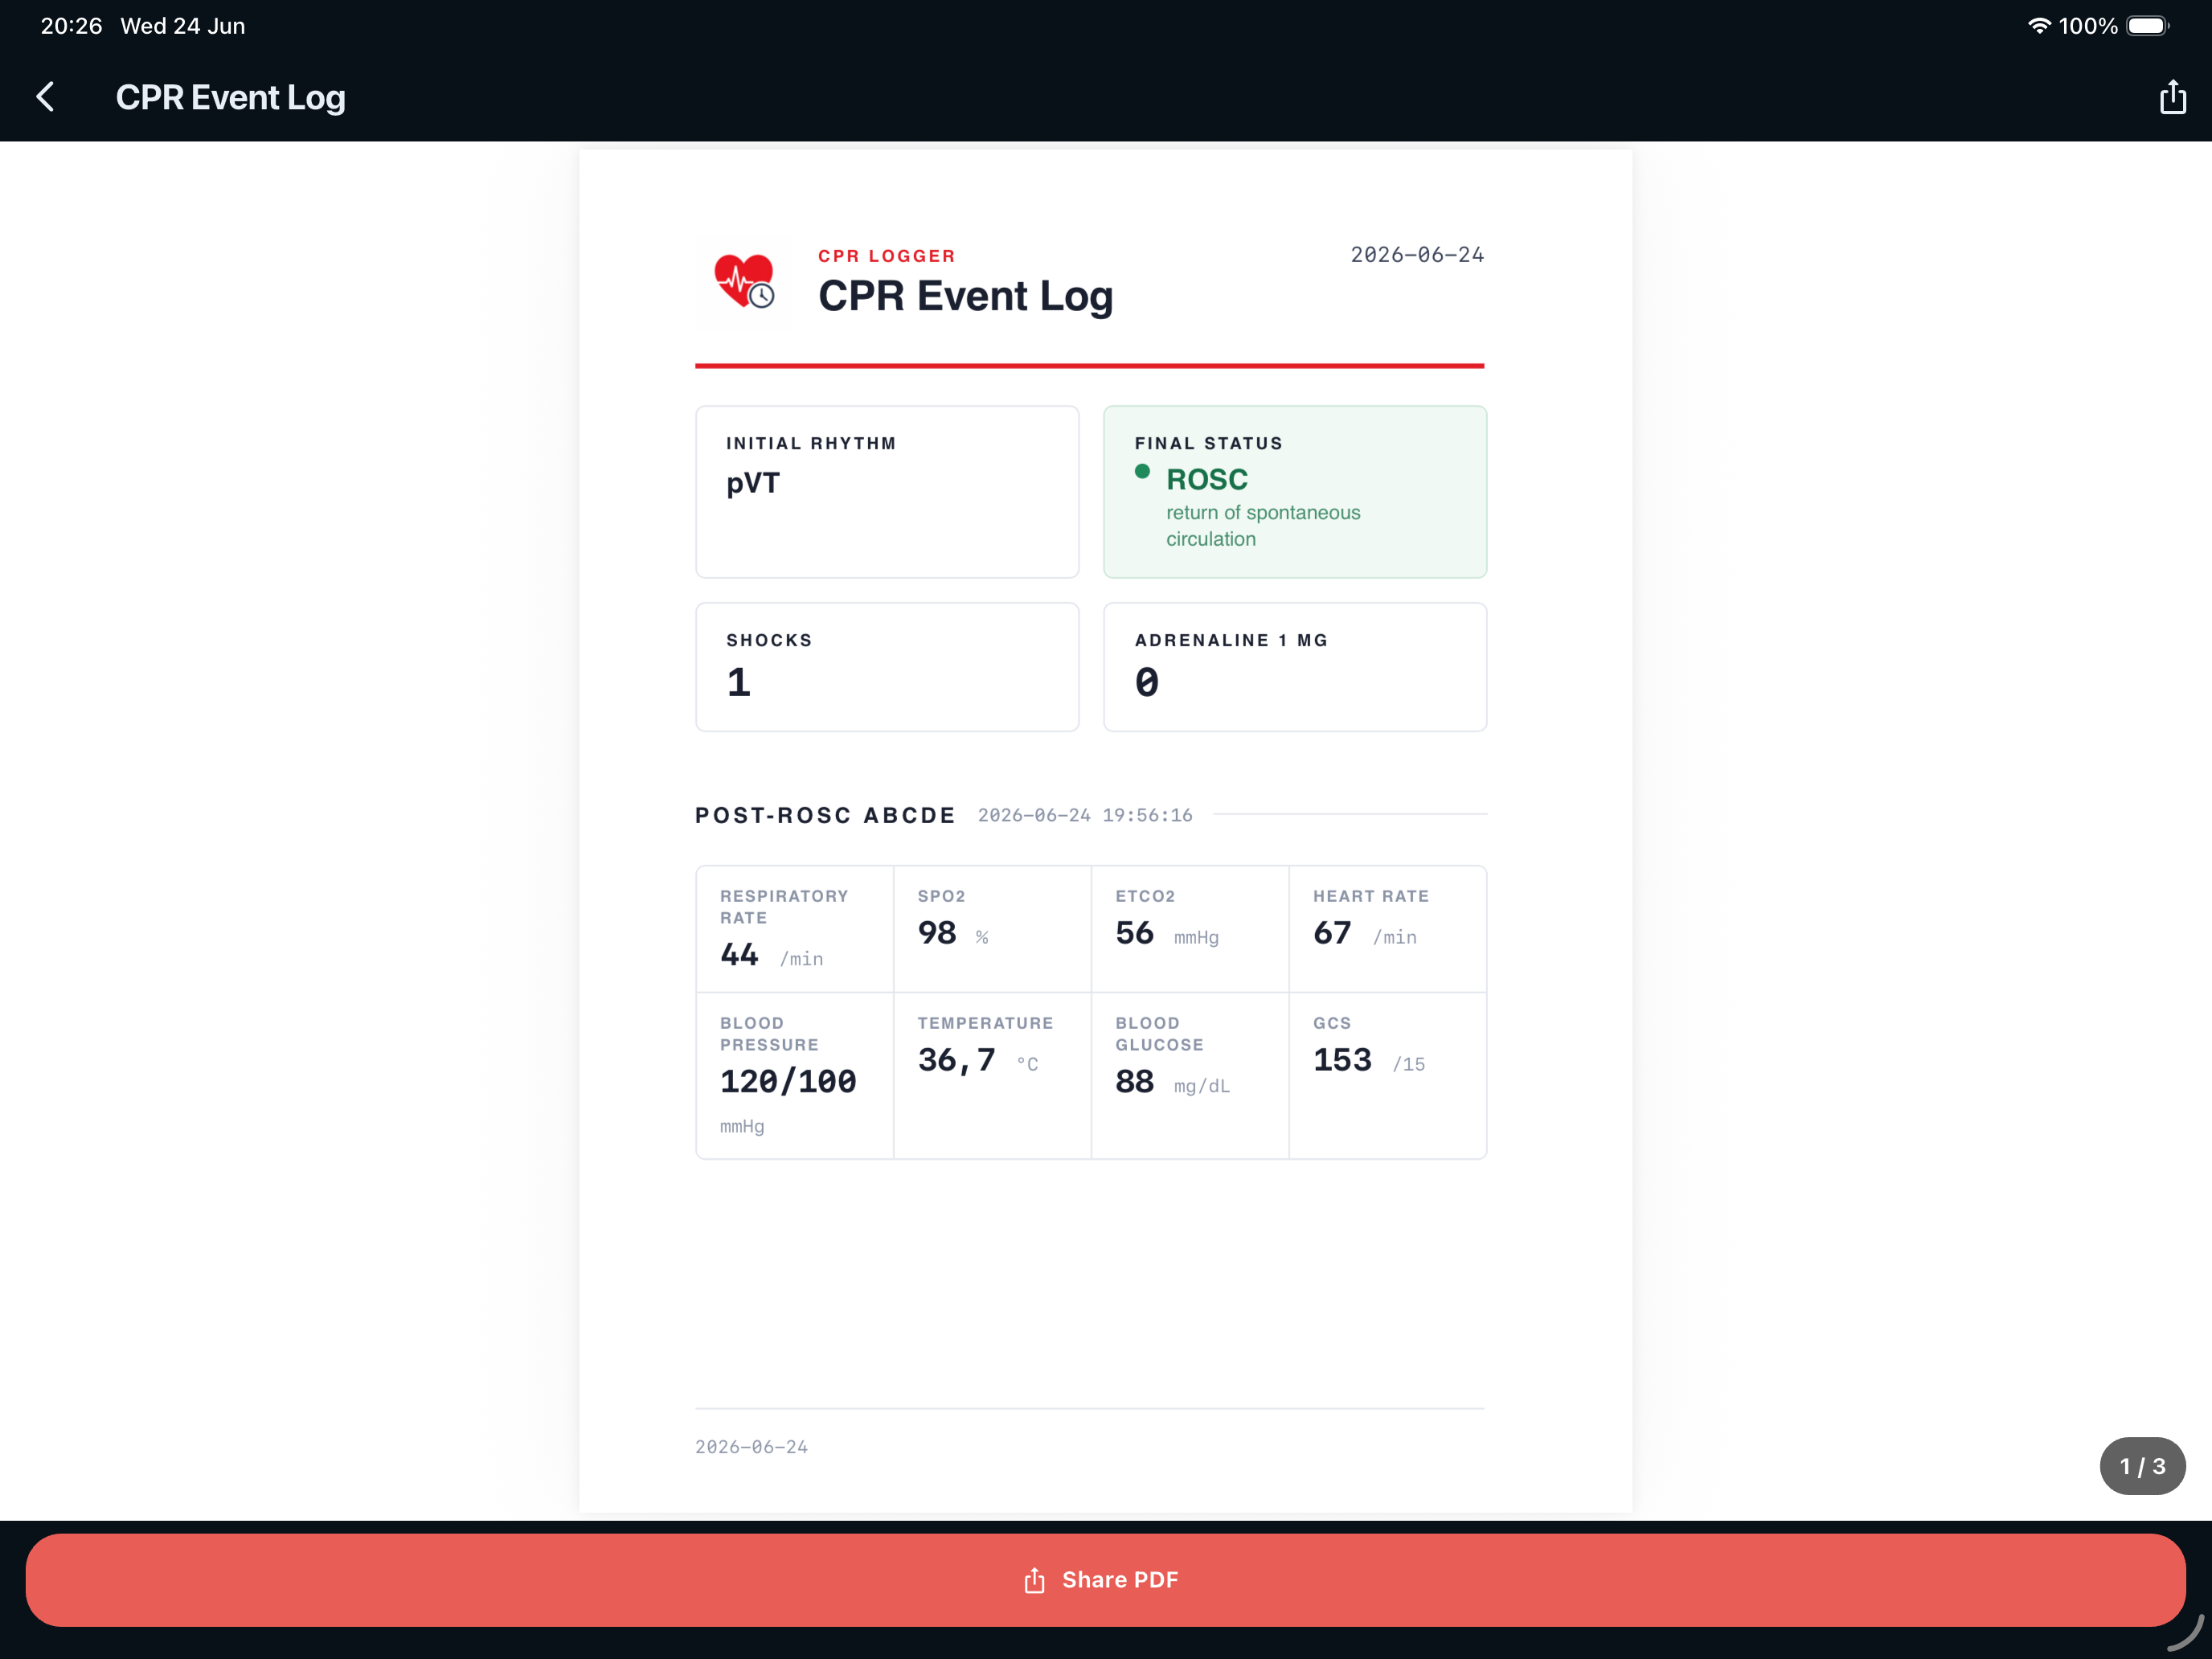This screenshot has width=2212, height=1659.
Task: Tap the page indicator 1 / 3
Action: click(x=2142, y=1466)
